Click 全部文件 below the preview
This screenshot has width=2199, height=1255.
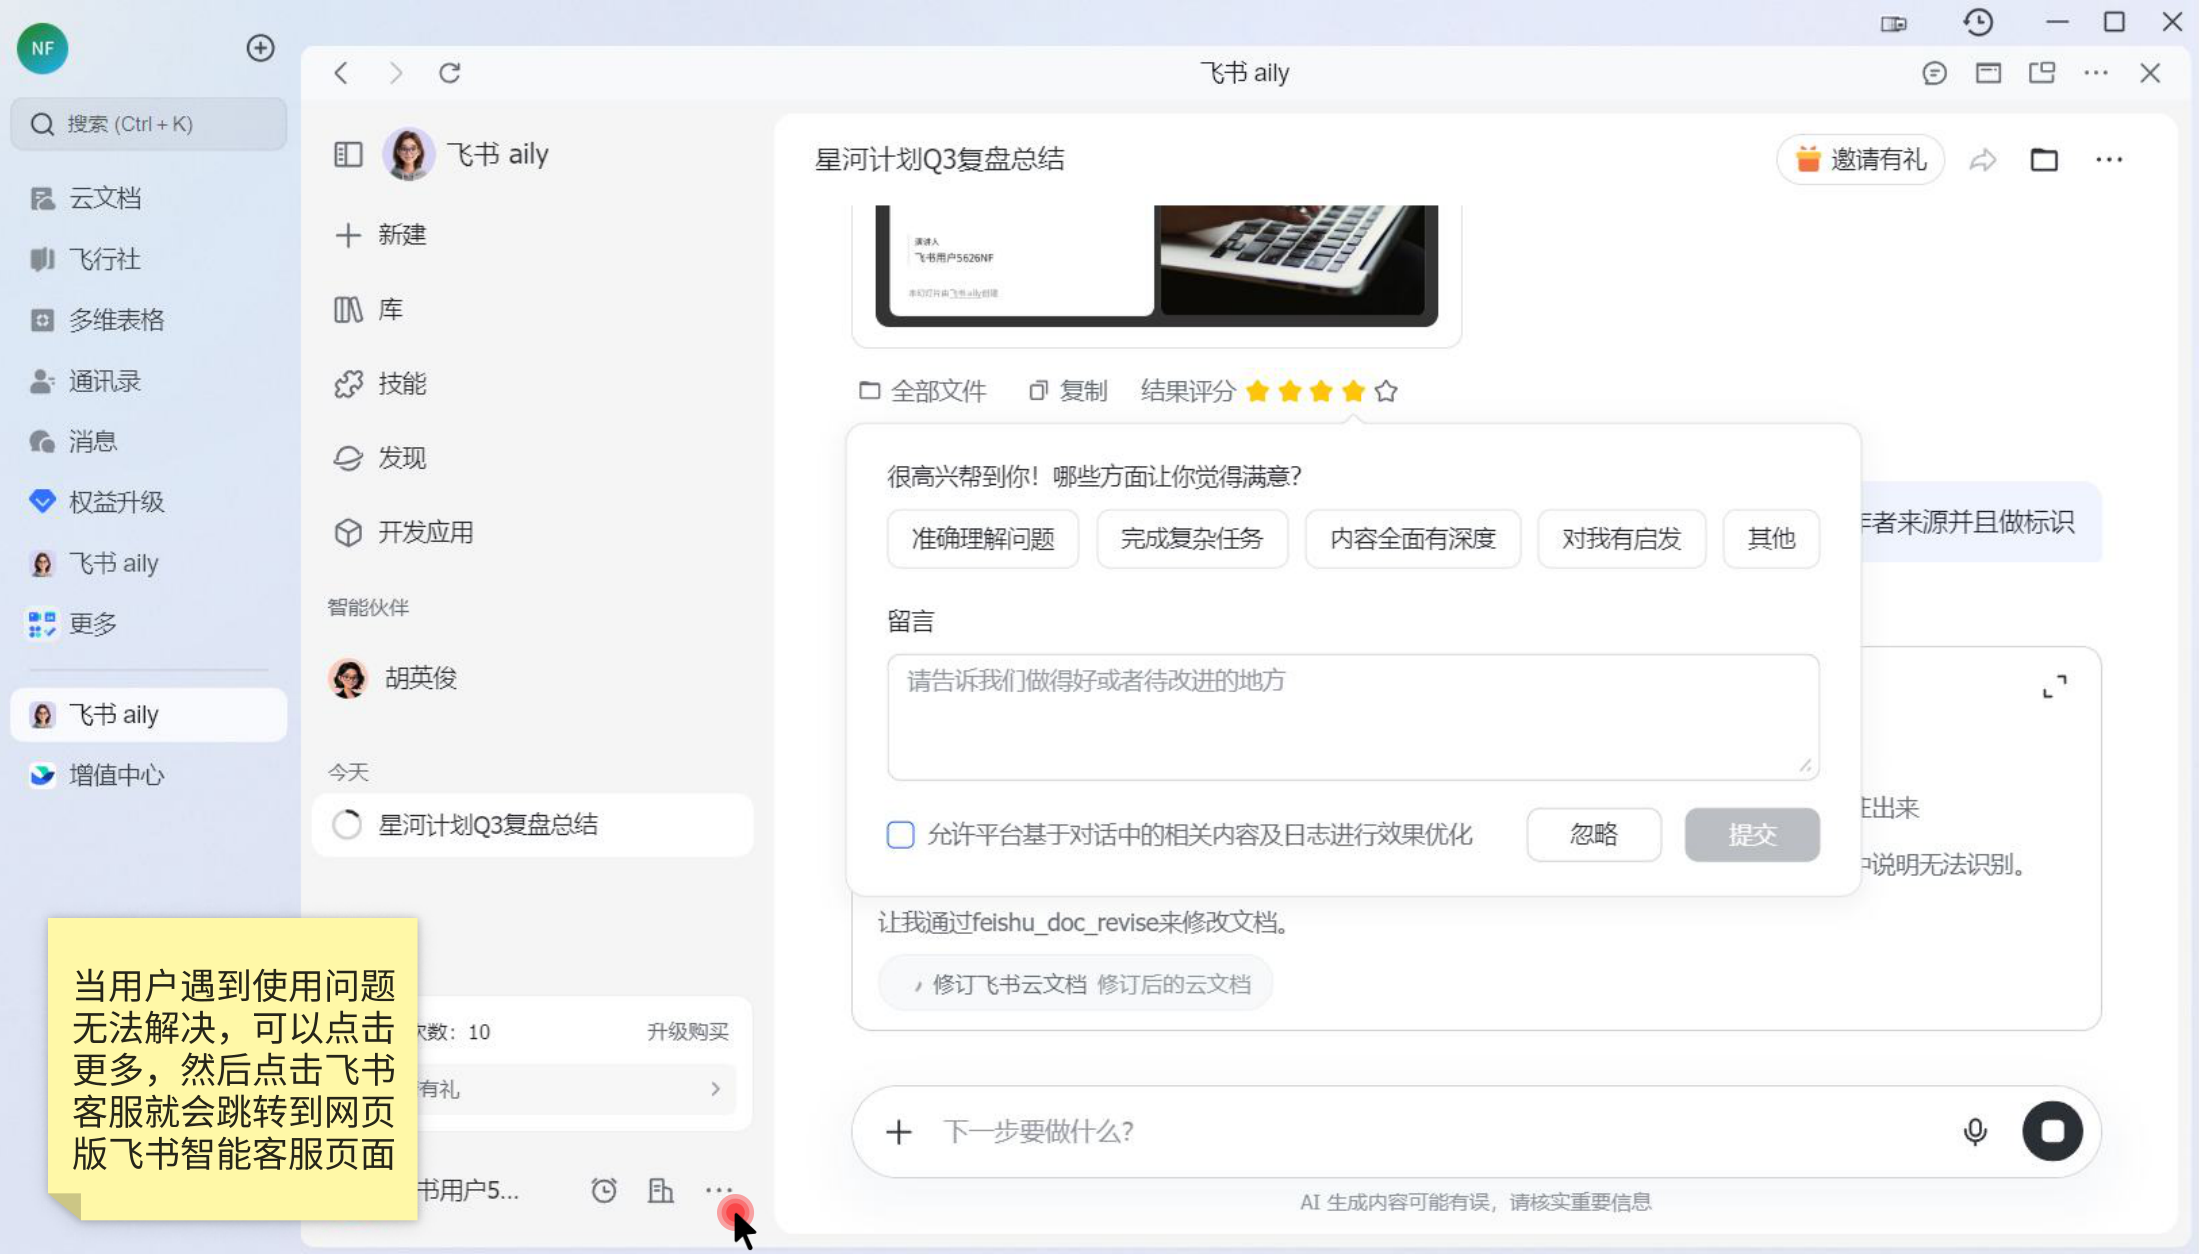coord(923,391)
